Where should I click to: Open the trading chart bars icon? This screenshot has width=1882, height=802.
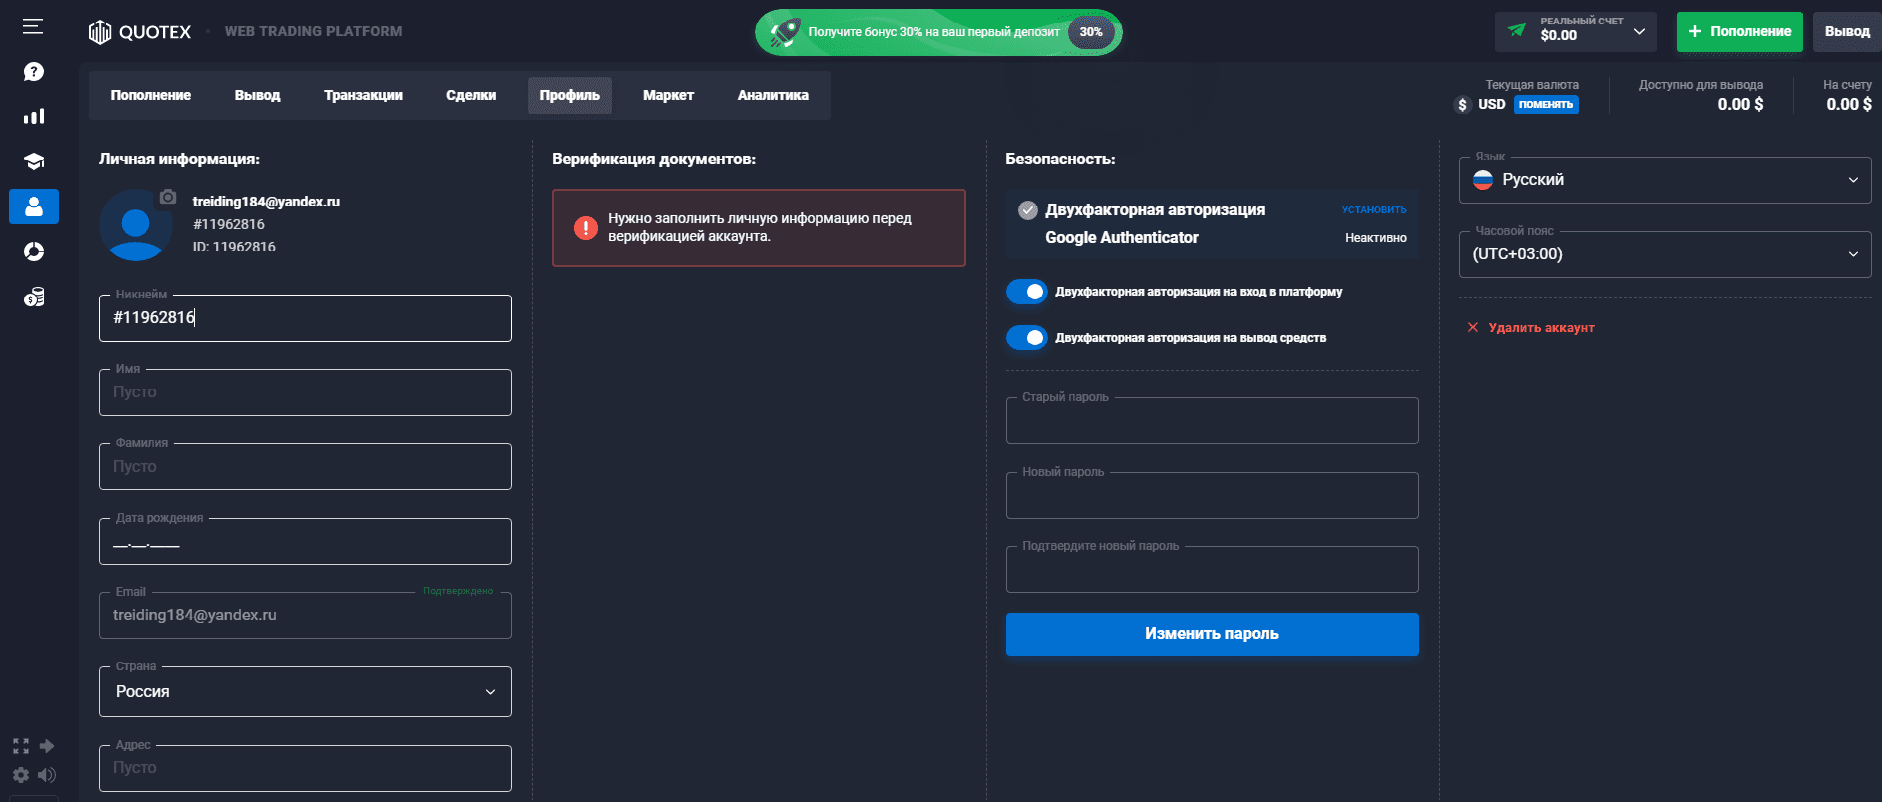click(x=34, y=116)
